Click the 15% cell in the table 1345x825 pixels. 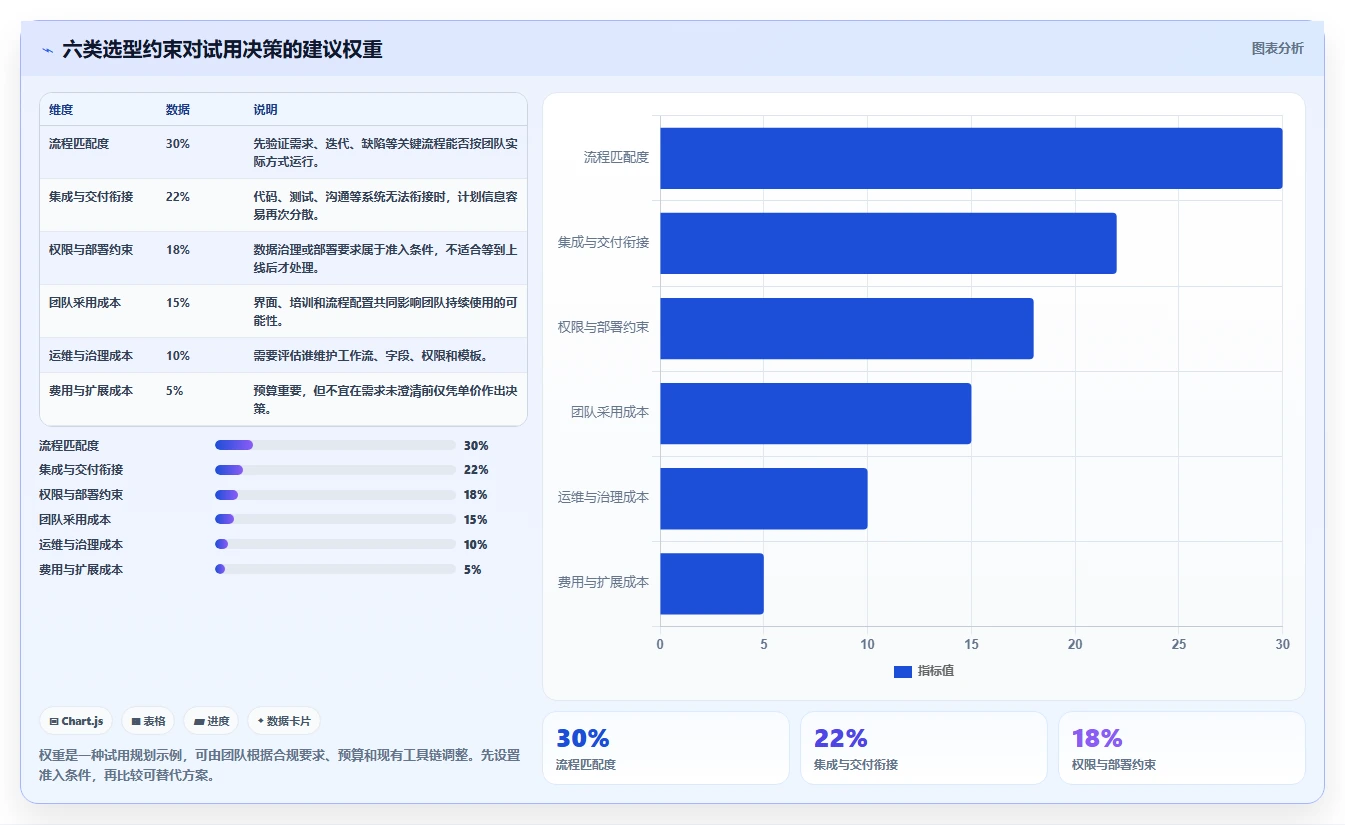pyautogui.click(x=178, y=303)
